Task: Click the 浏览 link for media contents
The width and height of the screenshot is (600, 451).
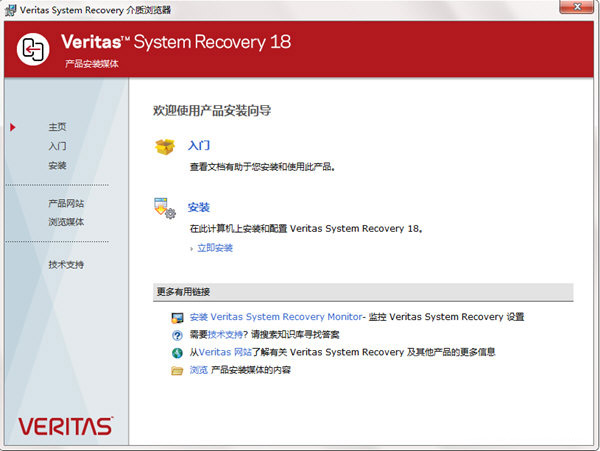Action: [199, 370]
